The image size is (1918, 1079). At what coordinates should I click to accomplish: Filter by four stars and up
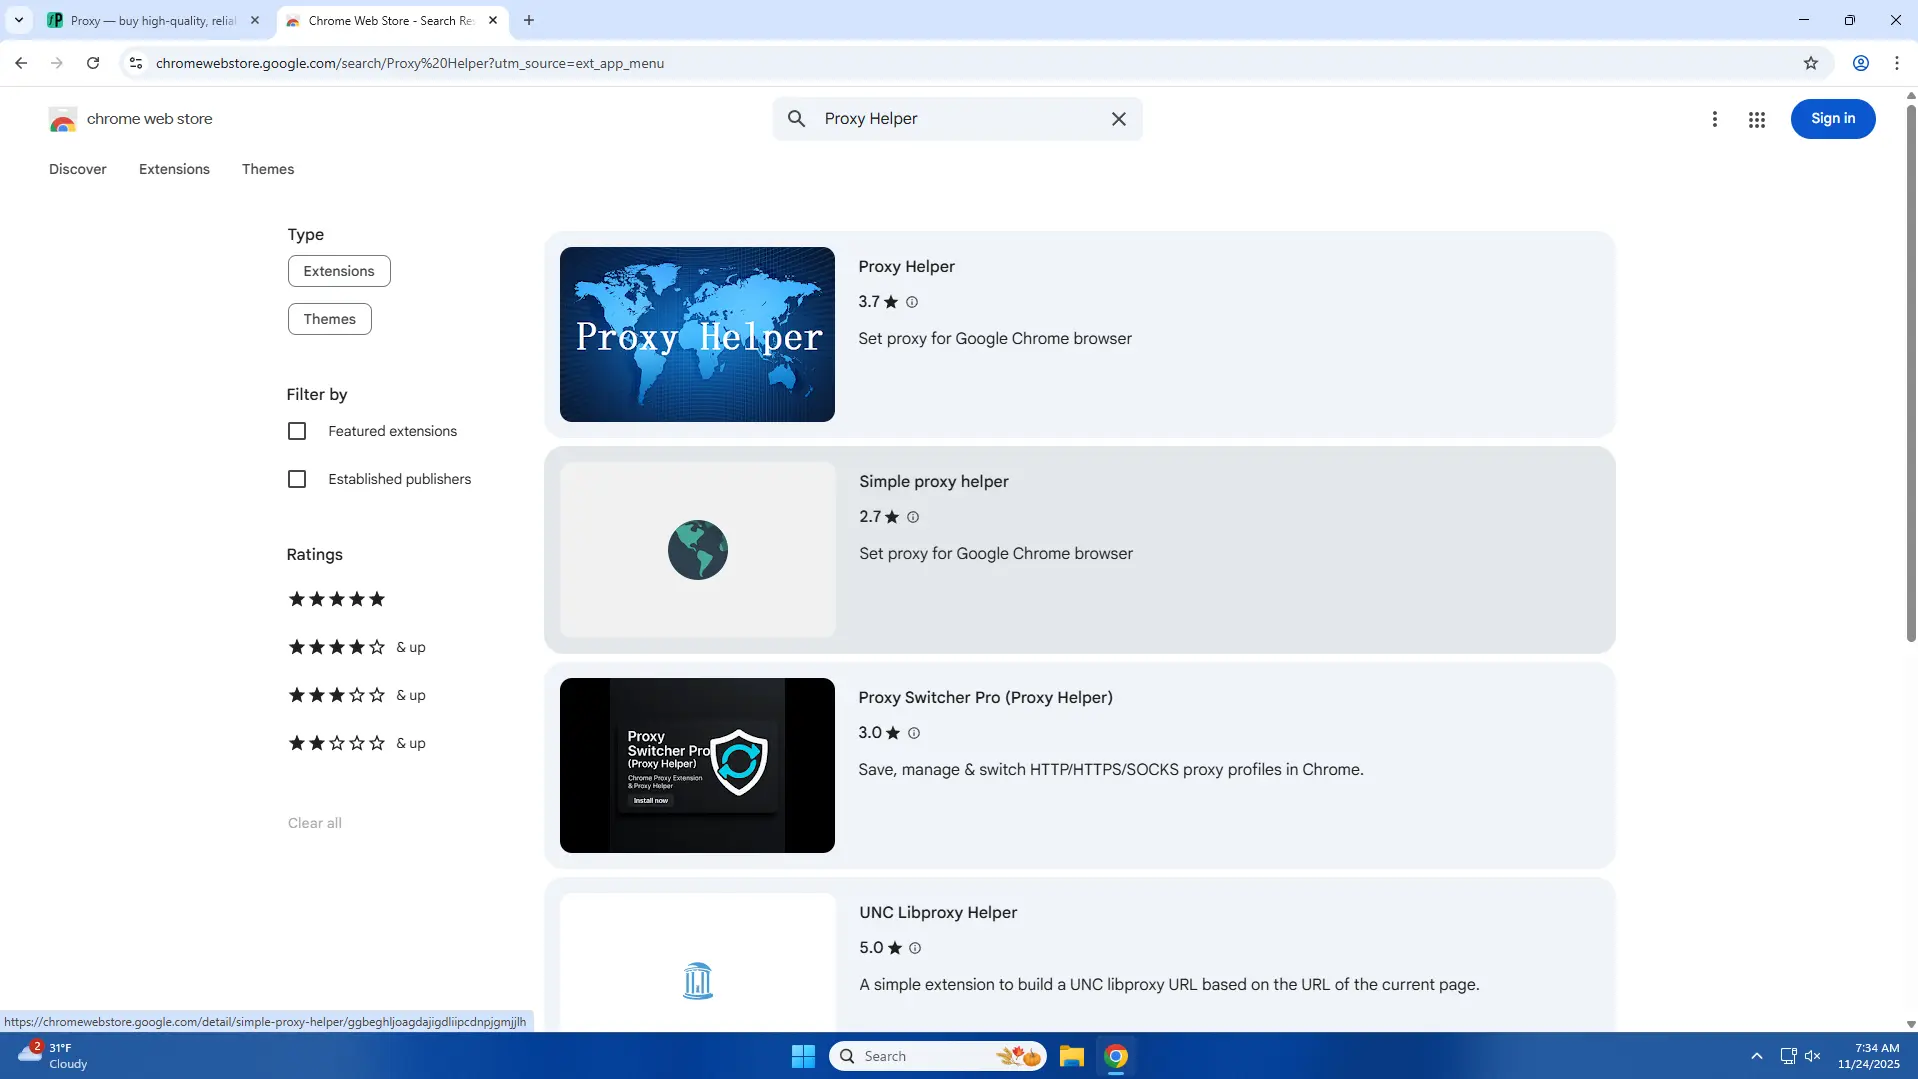pyautogui.click(x=357, y=647)
